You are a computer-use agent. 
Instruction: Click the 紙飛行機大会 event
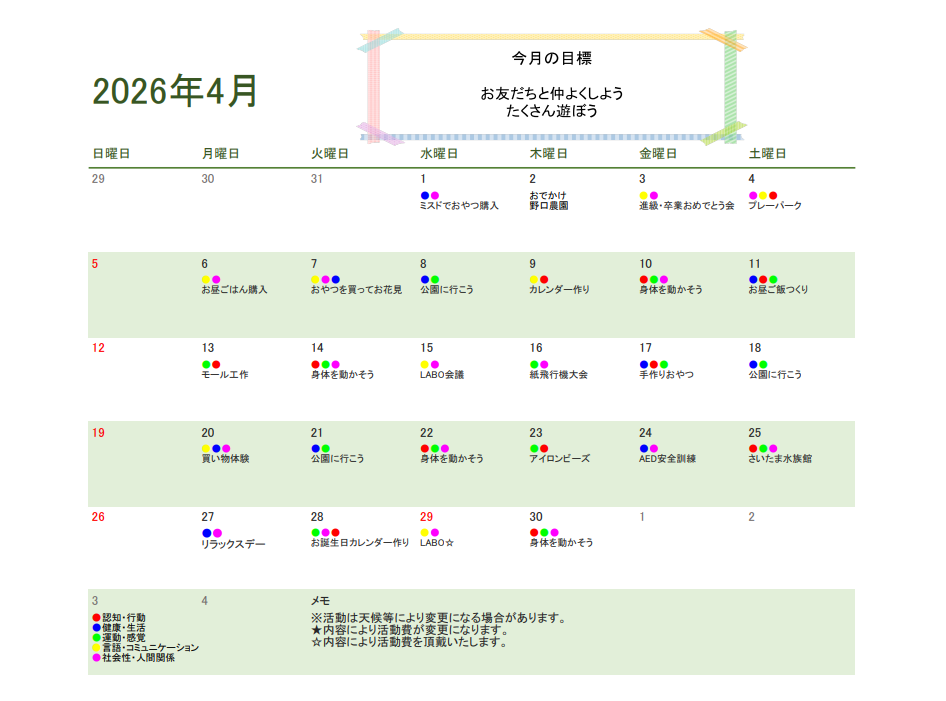558,375
